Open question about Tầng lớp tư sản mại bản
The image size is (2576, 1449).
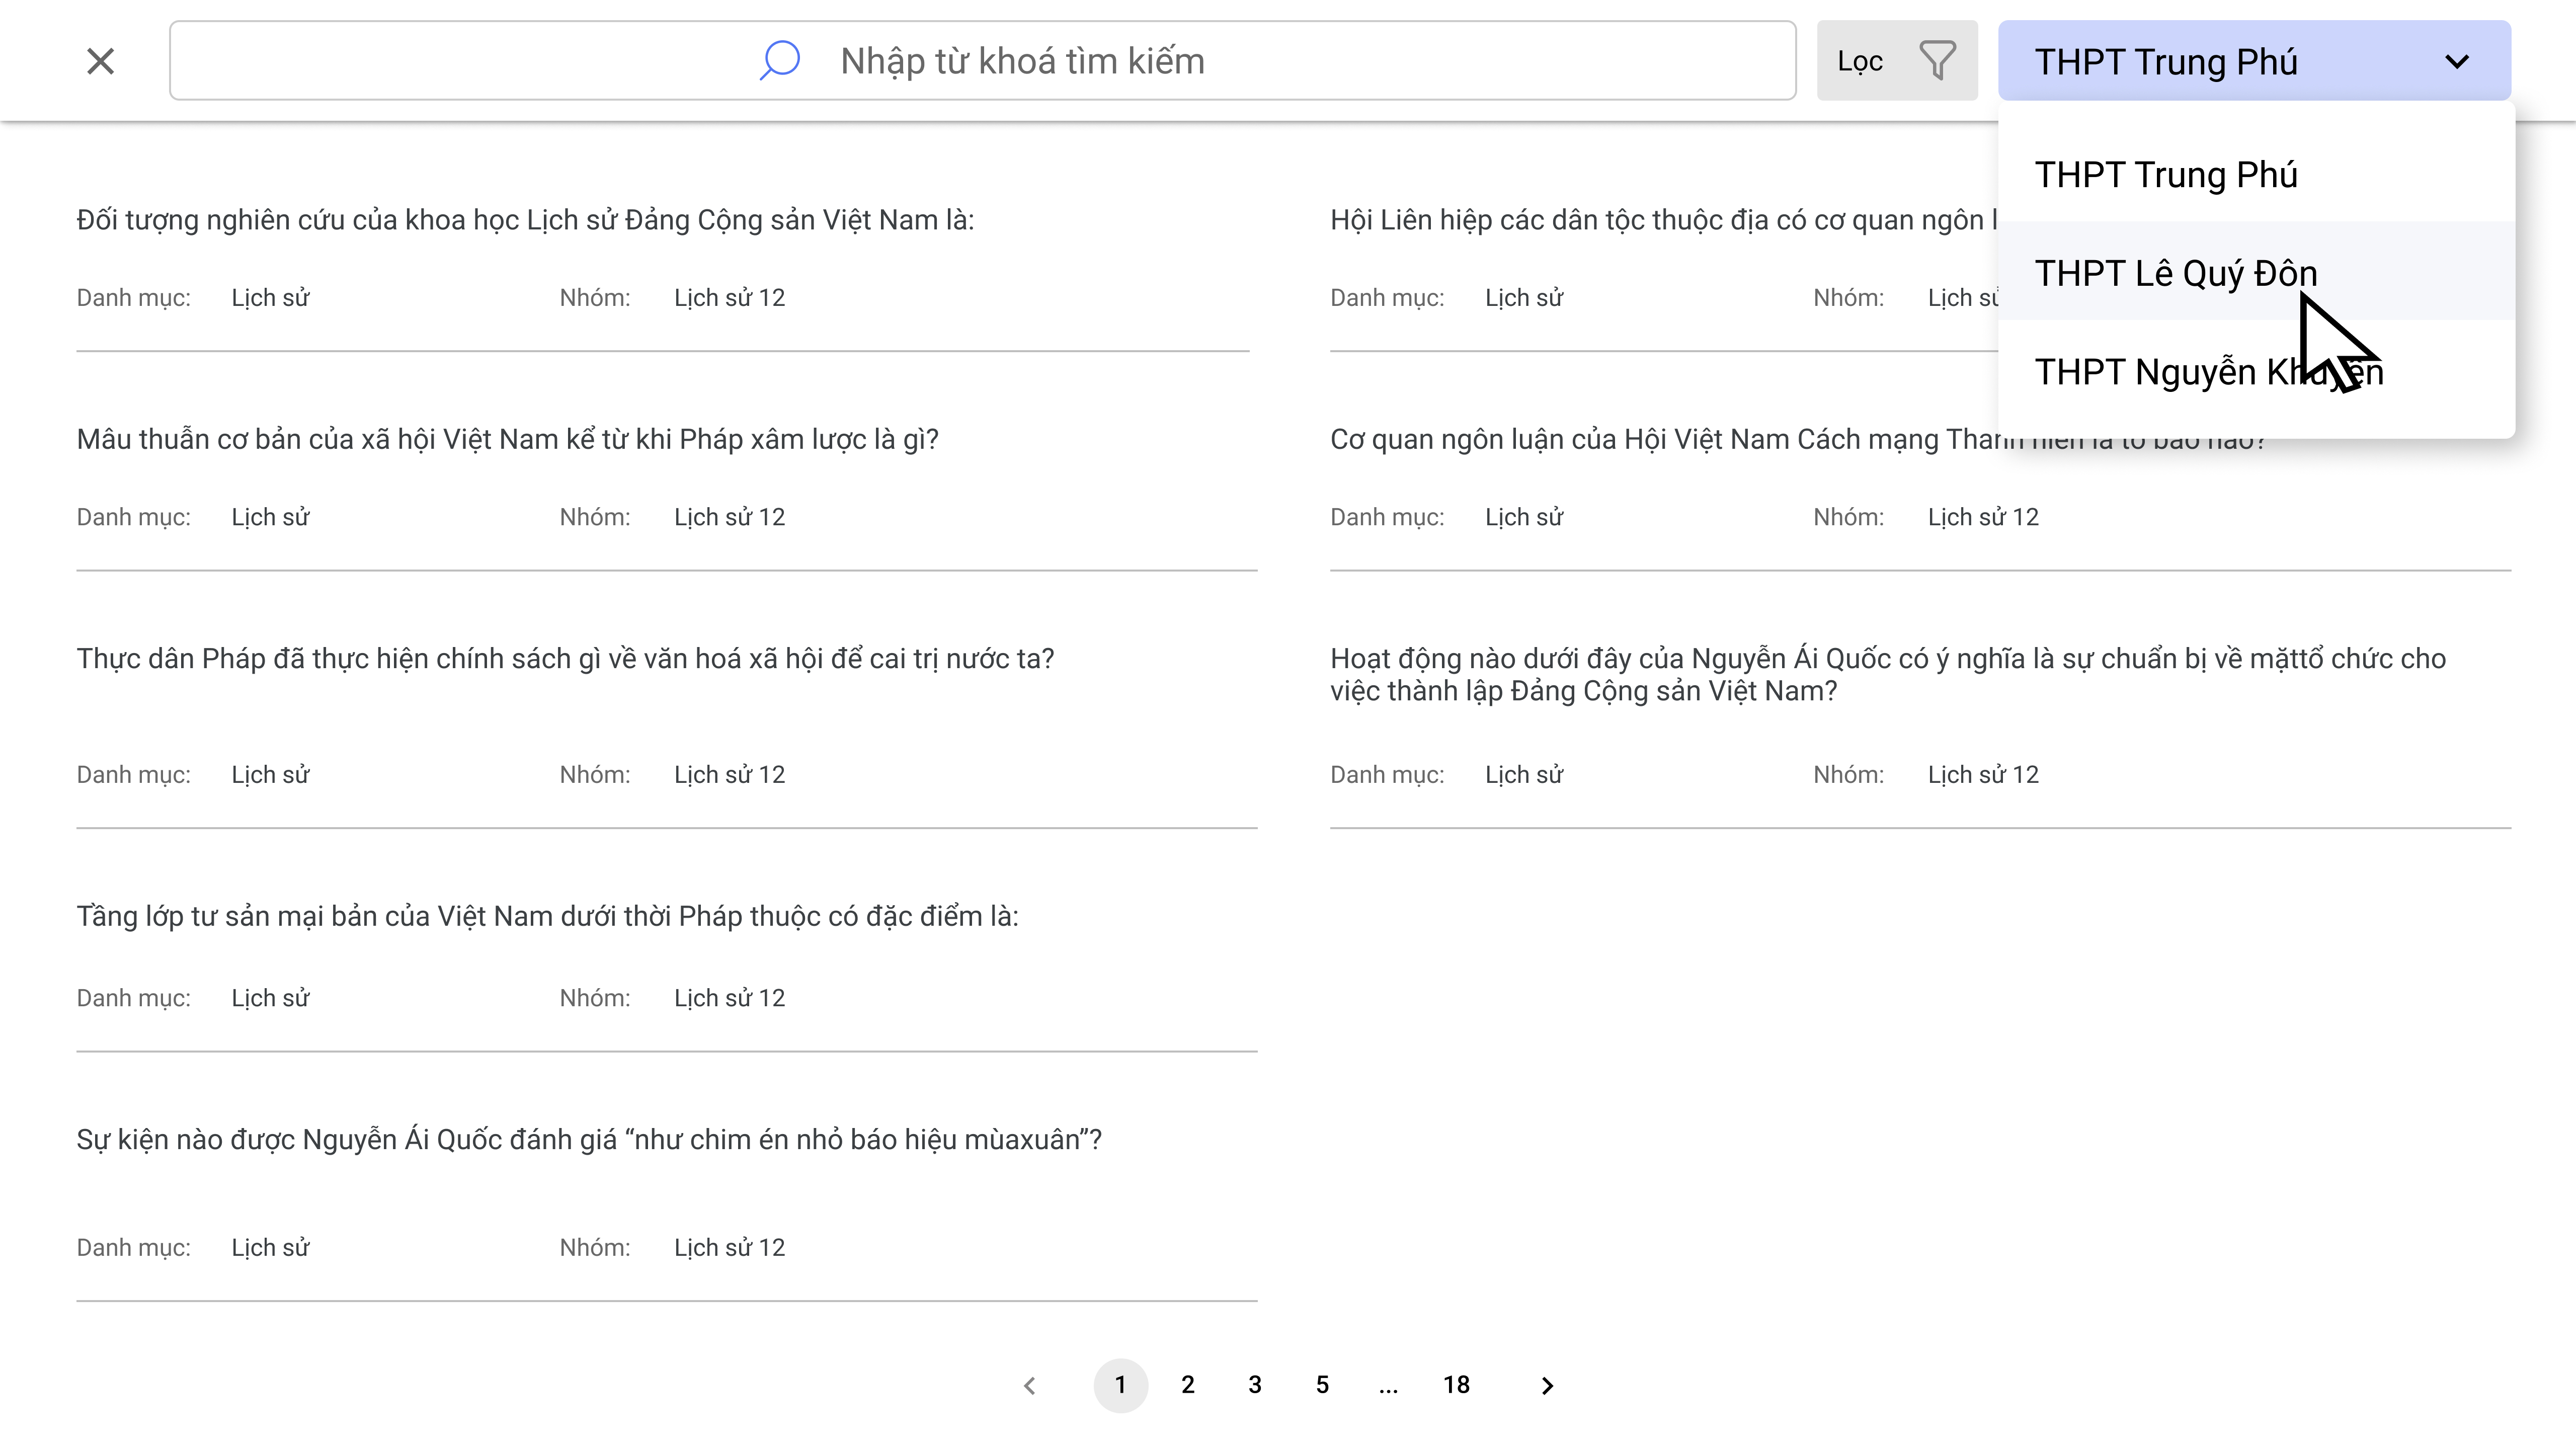click(547, 916)
